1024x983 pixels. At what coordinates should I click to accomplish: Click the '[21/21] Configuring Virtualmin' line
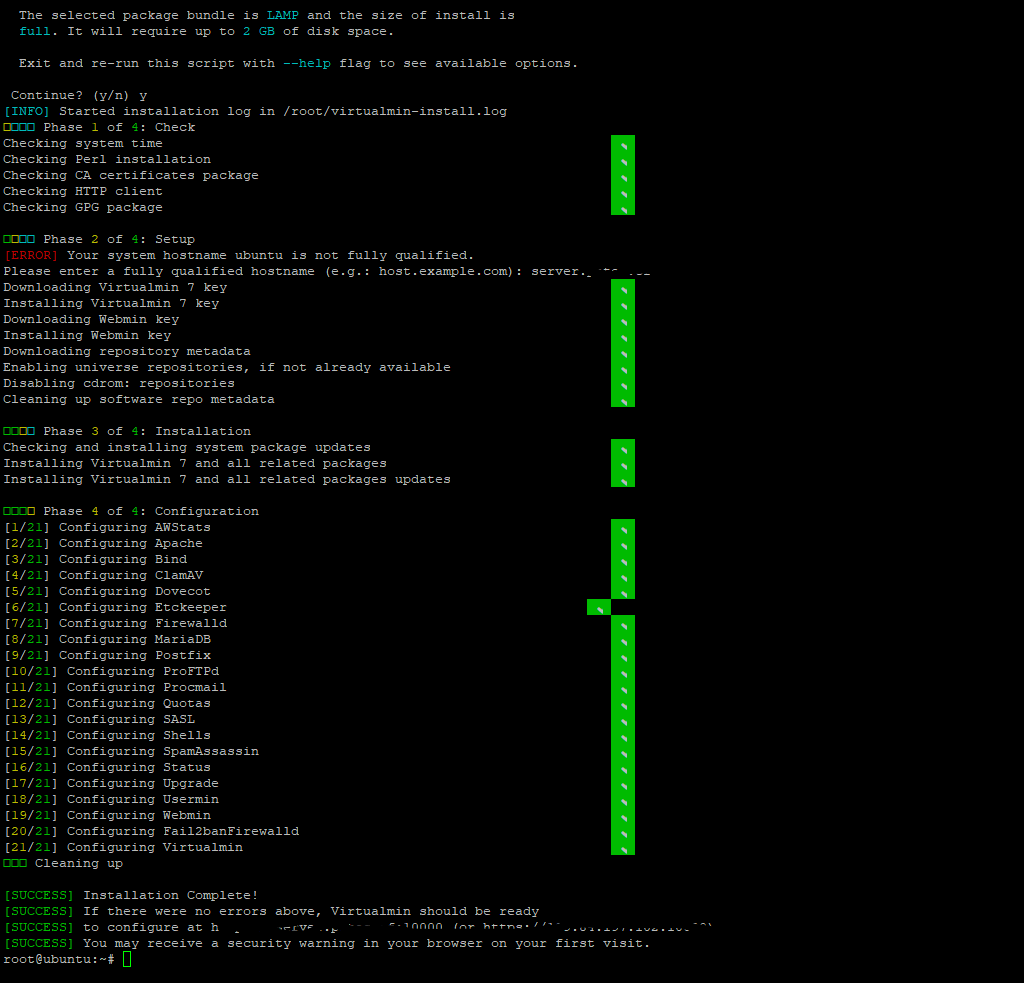point(123,847)
